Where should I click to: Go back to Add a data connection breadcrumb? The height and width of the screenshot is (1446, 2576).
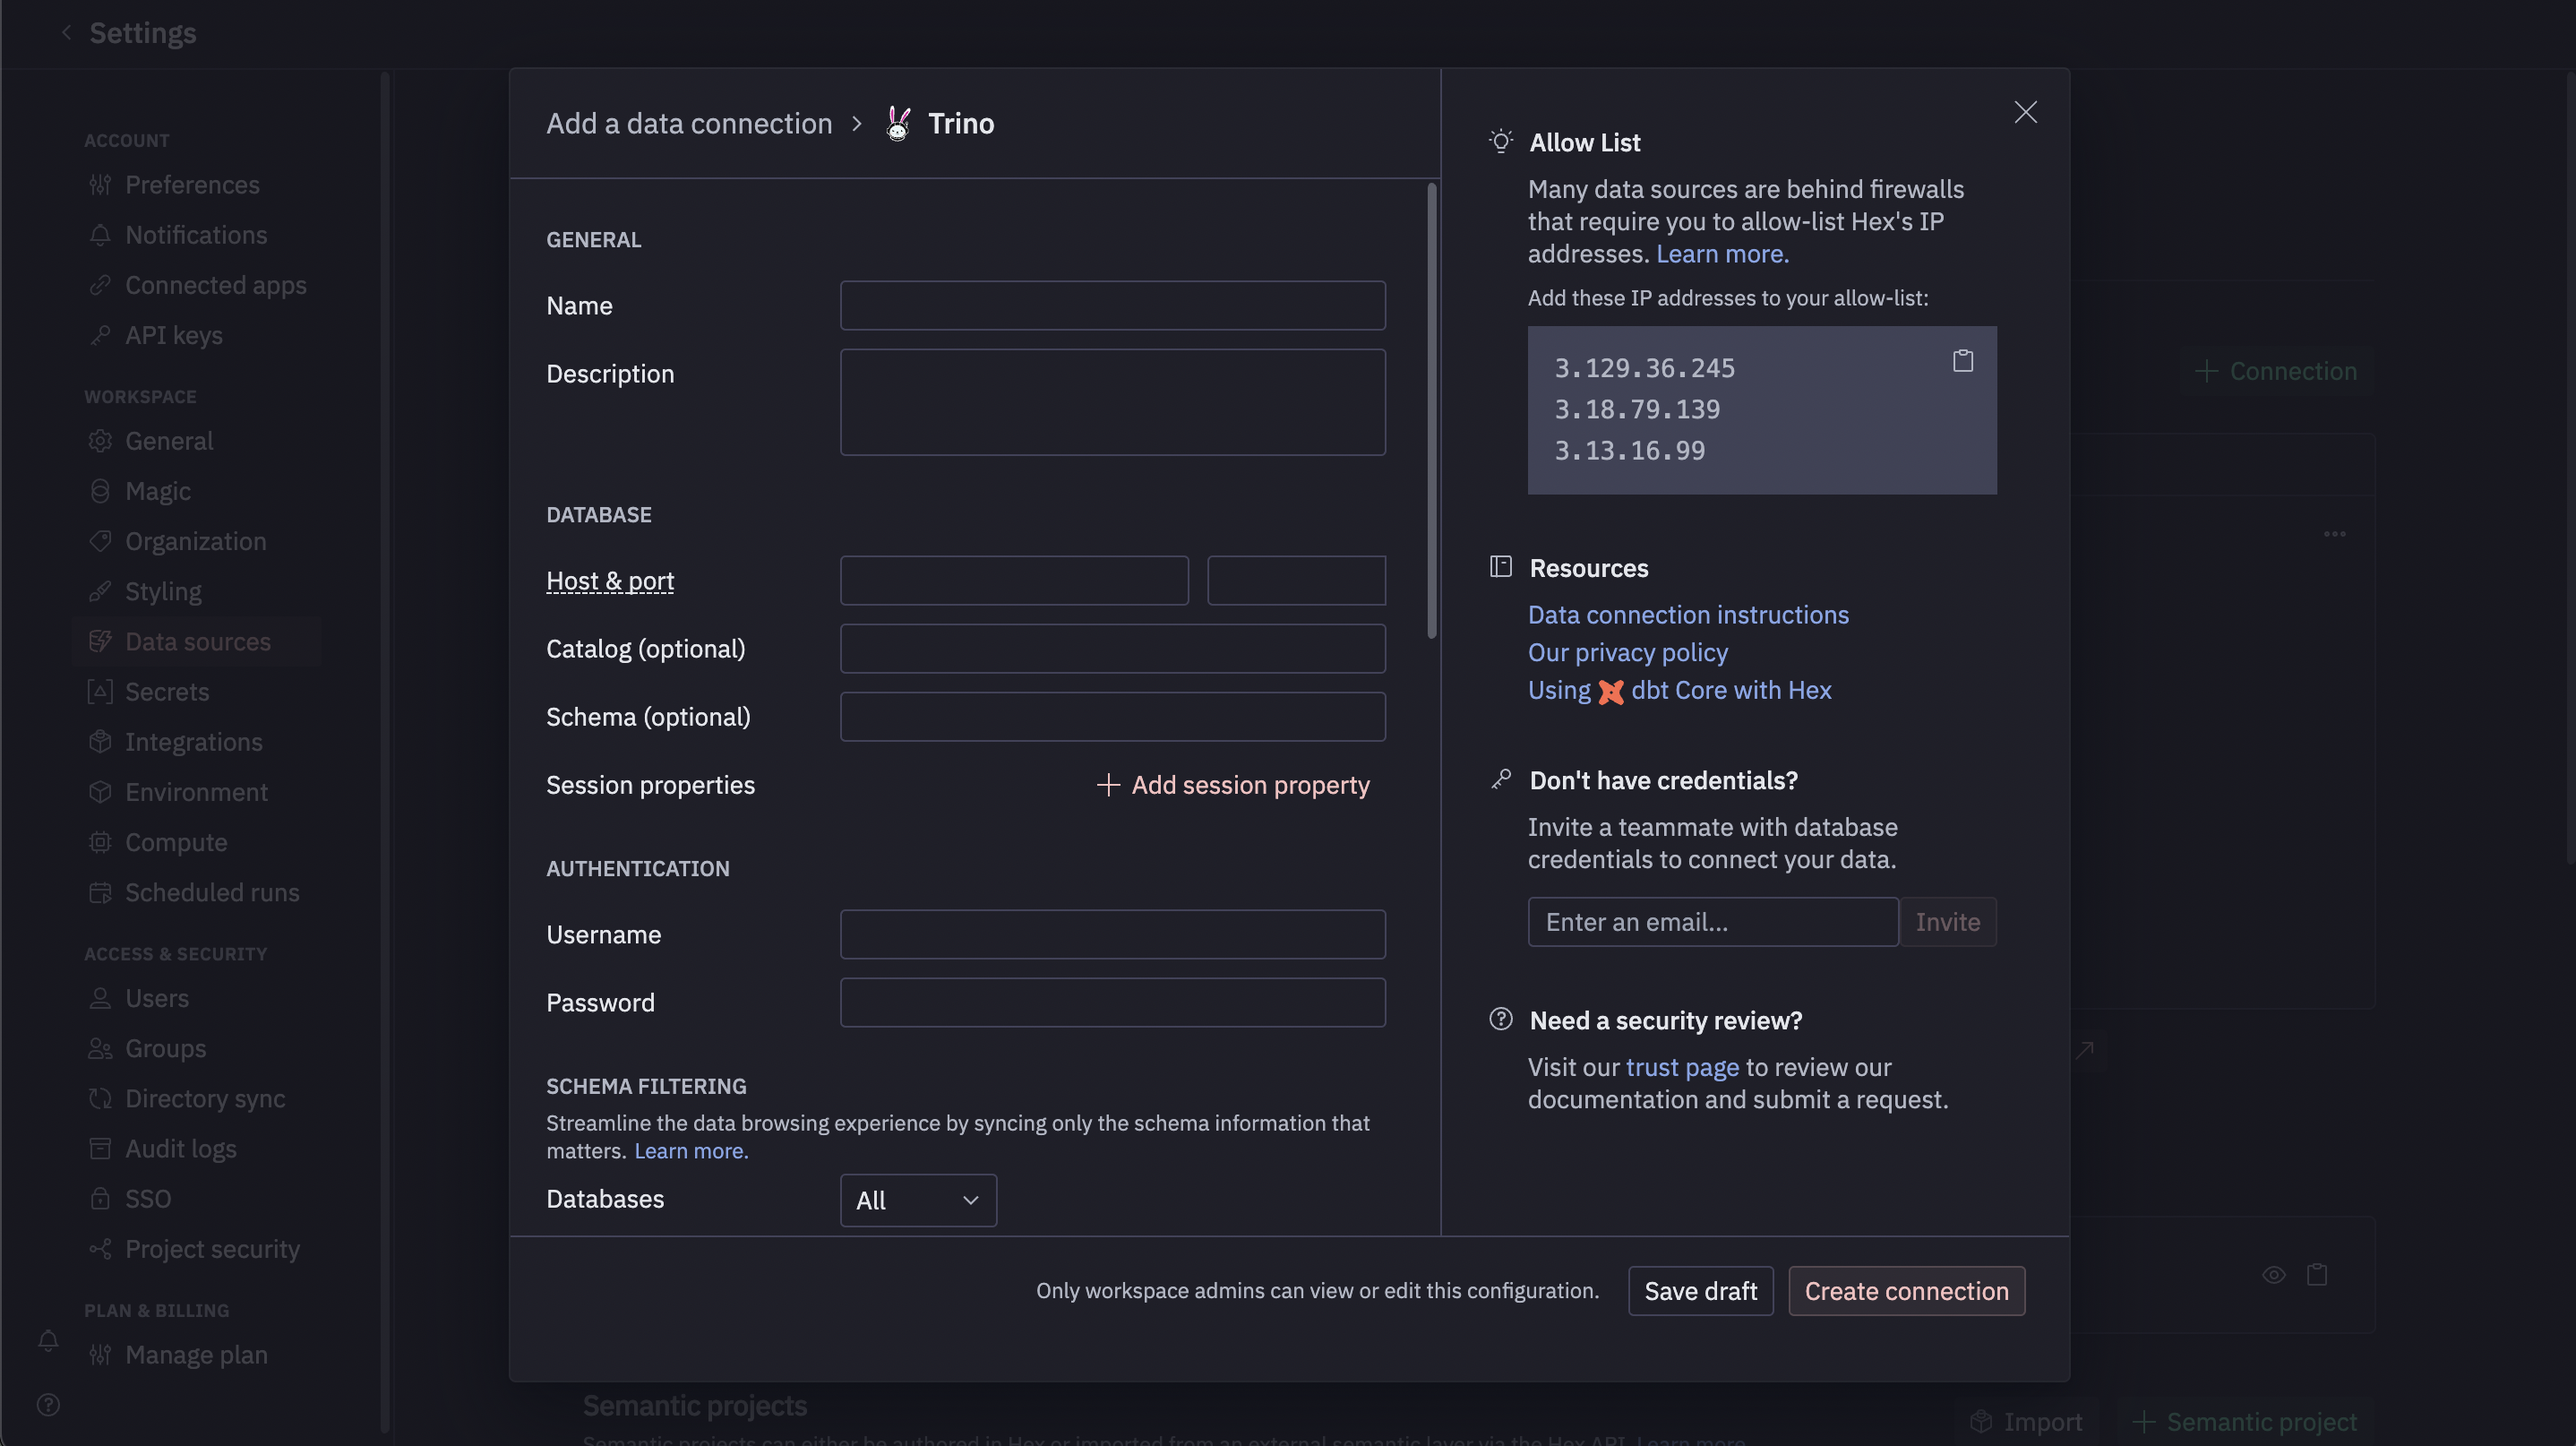(x=689, y=124)
